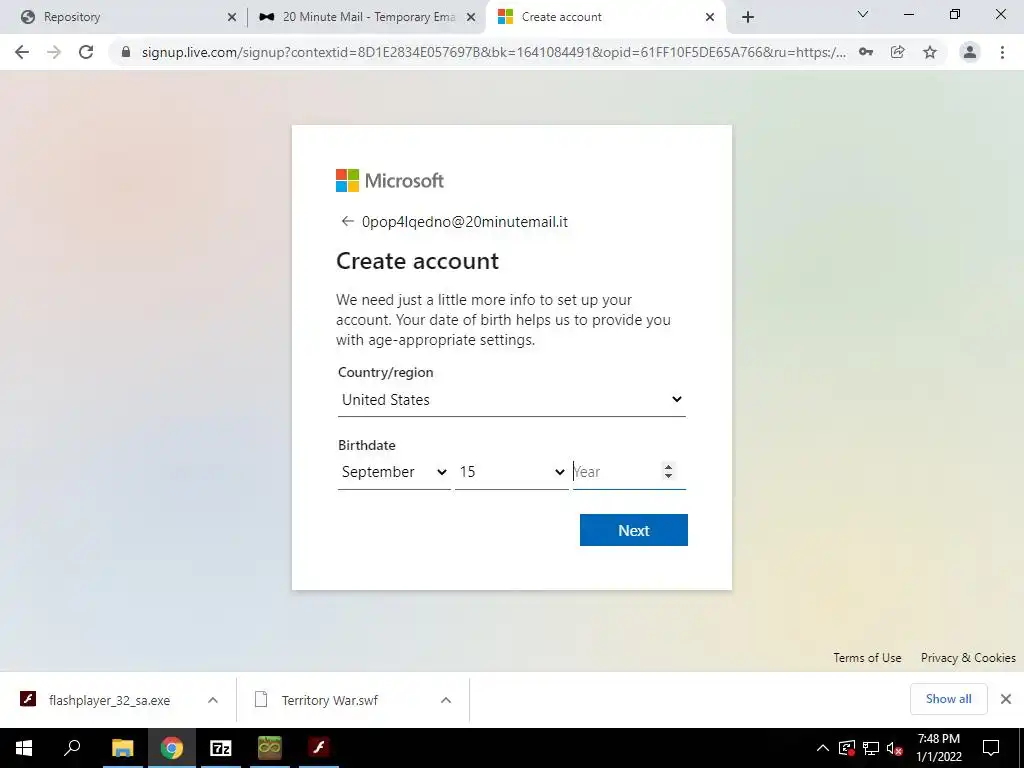Reload the current page
1024x768 pixels.
[86, 52]
